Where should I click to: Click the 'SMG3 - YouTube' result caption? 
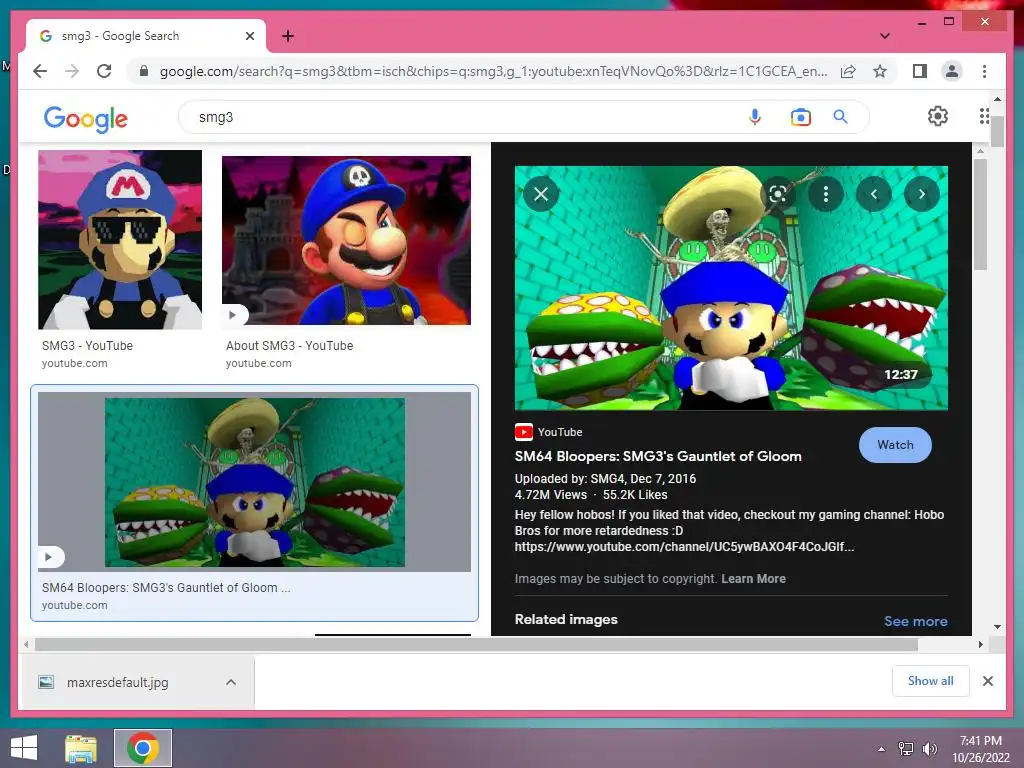pyautogui.click(x=88, y=345)
